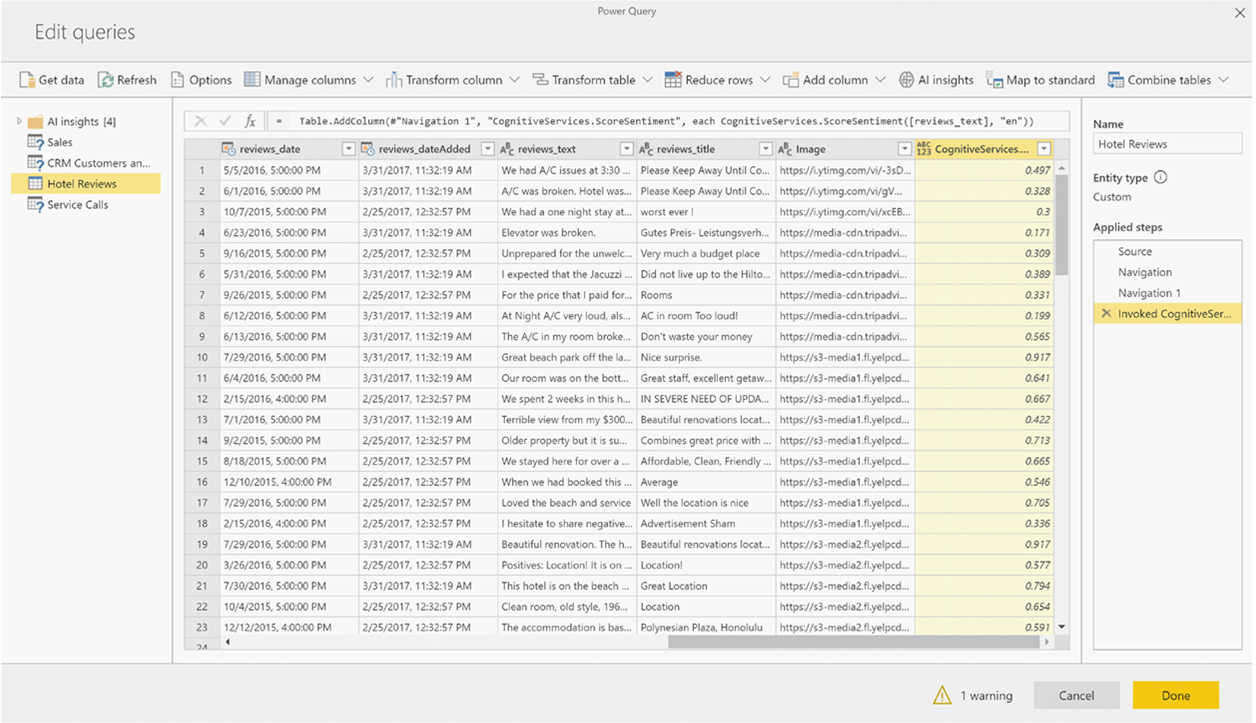This screenshot has width=1256, height=723.
Task: Click the CognitiveServices column ABC123 type icon
Action: pyautogui.click(x=924, y=149)
